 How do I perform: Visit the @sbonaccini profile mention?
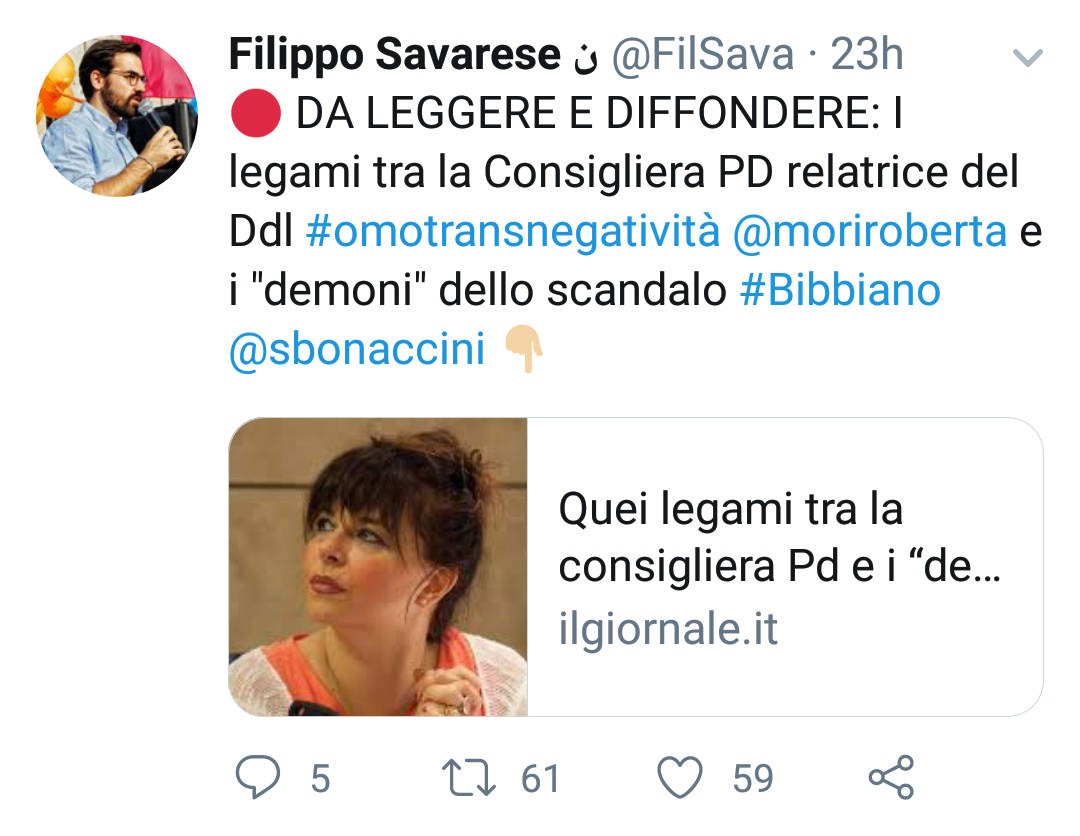tap(357, 348)
